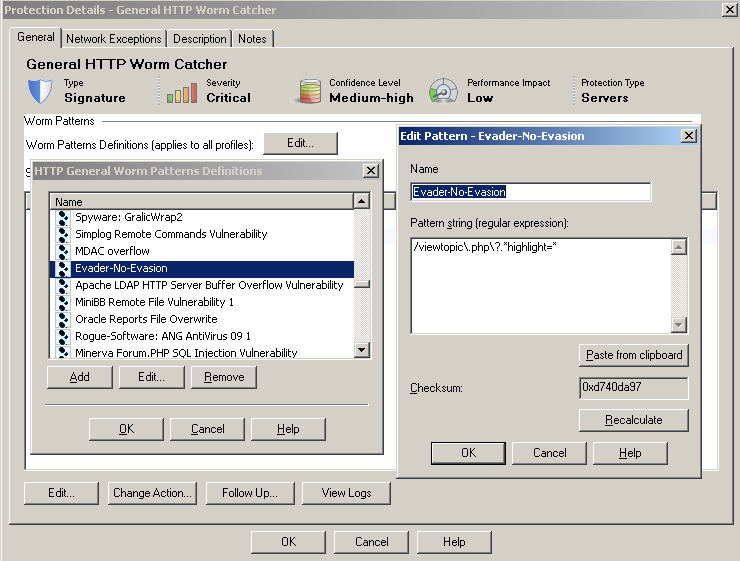Click the Confidence Level stack icon

(x=307, y=92)
